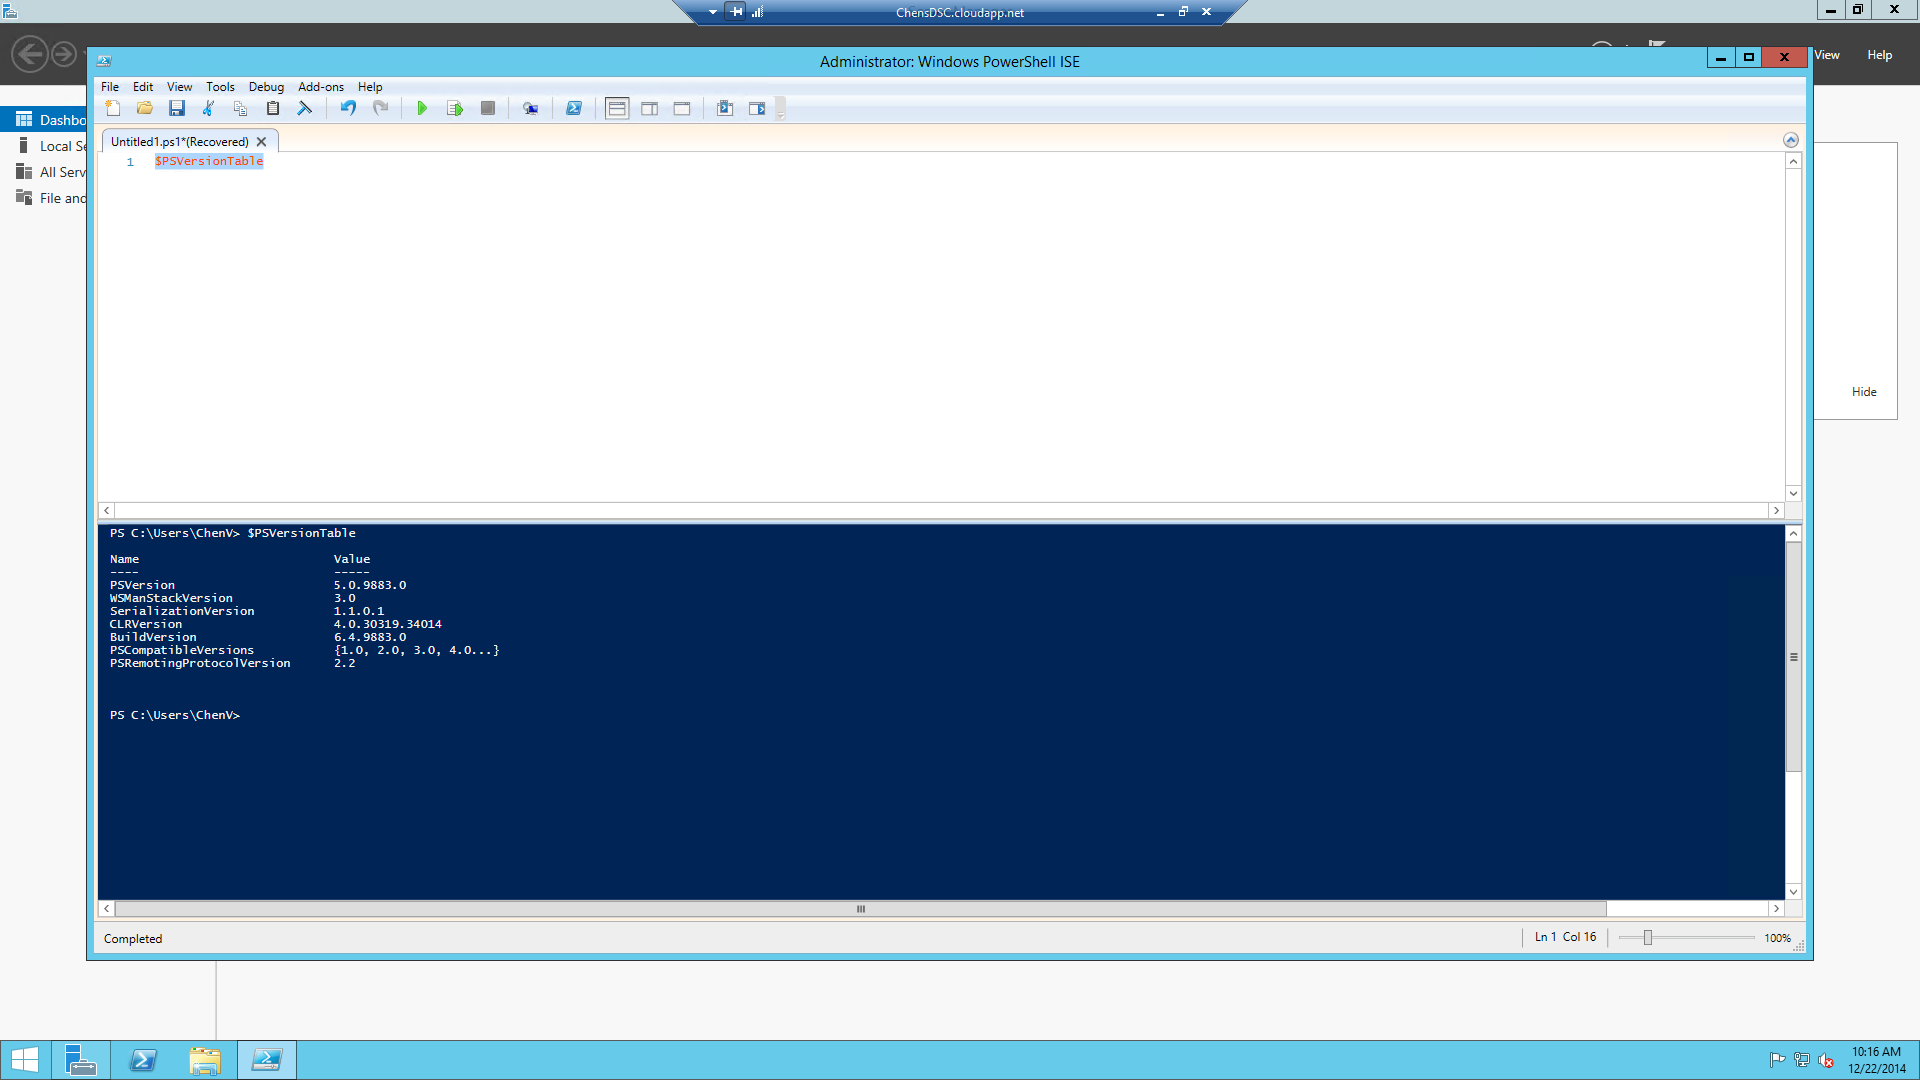Screen dimensions: 1920x1080
Task: Open the Add-ons menu
Action: (320, 87)
